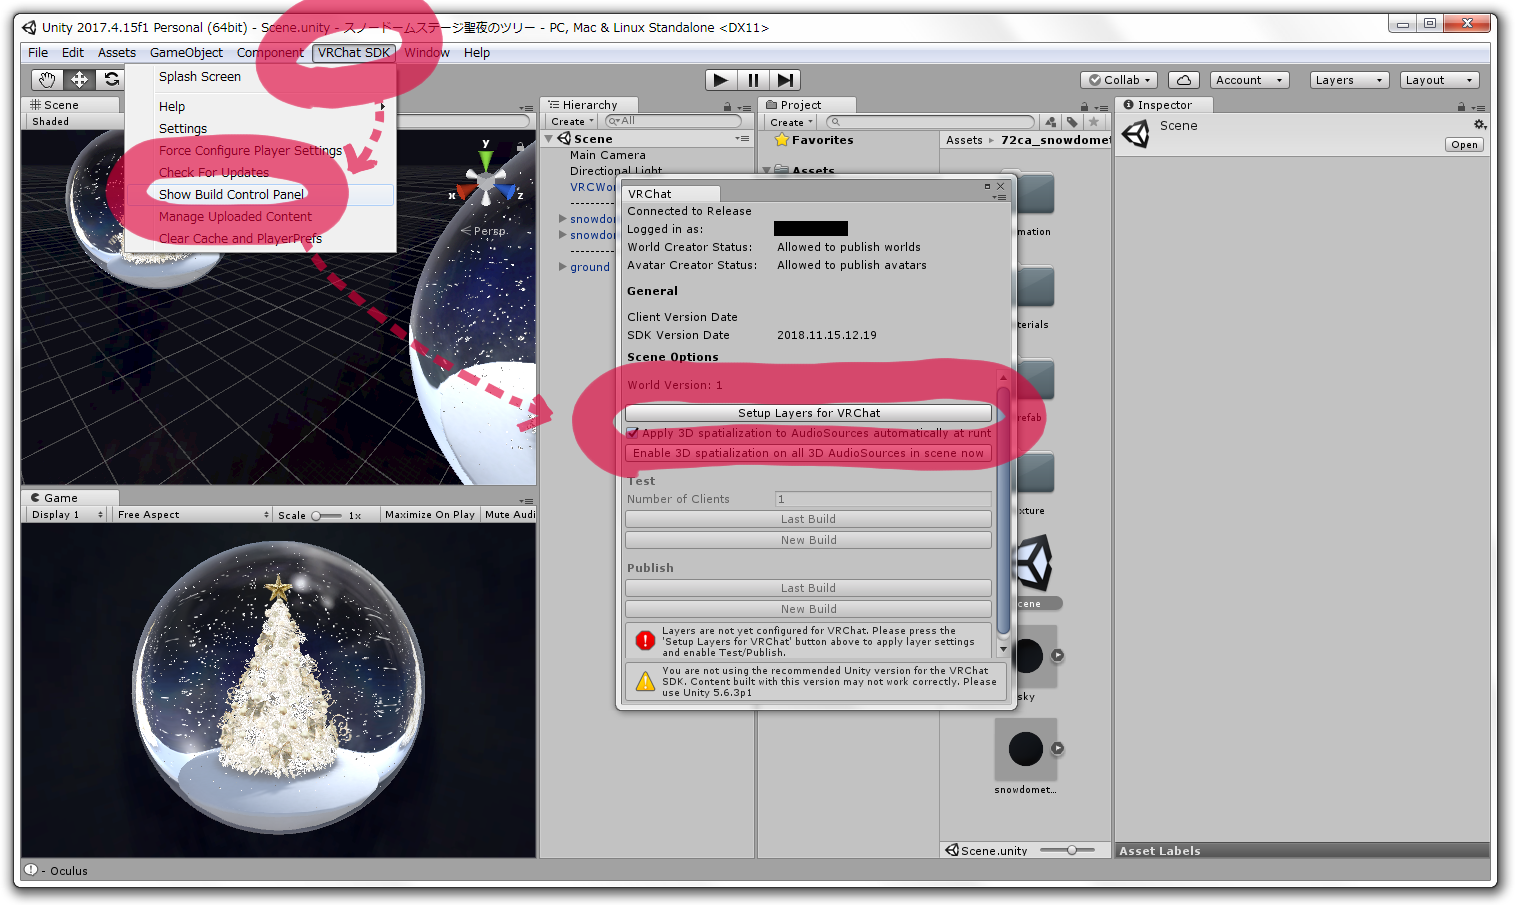Open the Free Aspect dropdown
1516x905 pixels.
[x=193, y=515]
